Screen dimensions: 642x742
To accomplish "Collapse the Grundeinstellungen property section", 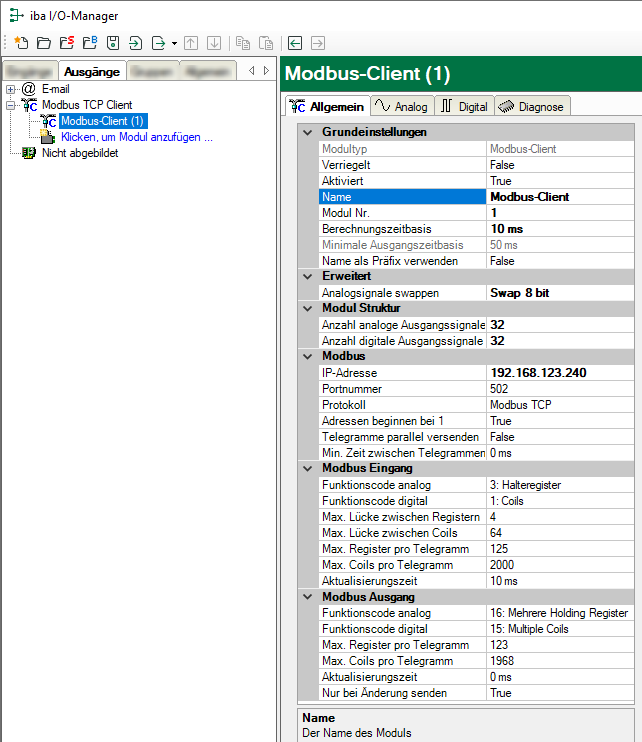I will point(307,132).
